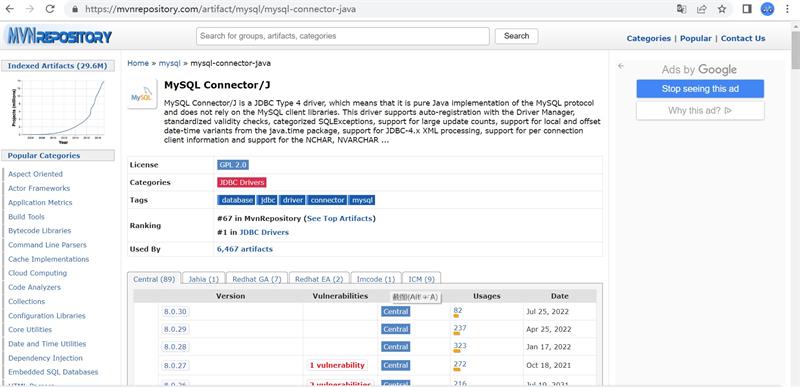800x387 pixels.
Task: Open version 8.0.27
Action: point(175,365)
